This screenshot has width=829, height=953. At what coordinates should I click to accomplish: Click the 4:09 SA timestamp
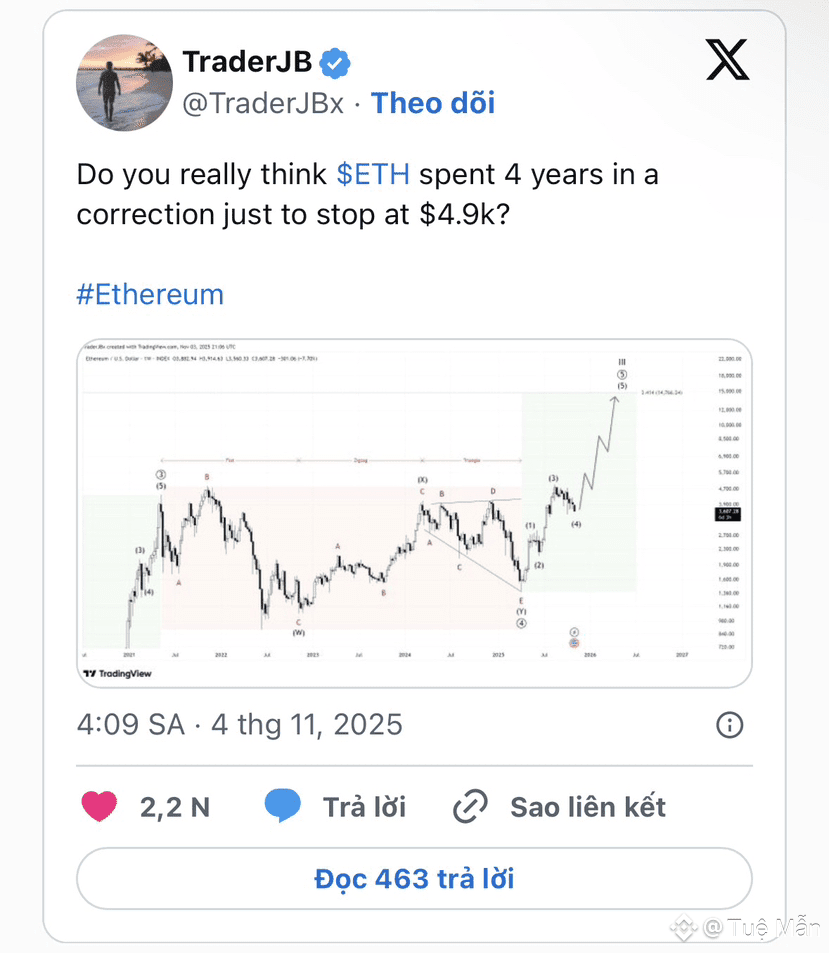pyautogui.click(x=130, y=724)
